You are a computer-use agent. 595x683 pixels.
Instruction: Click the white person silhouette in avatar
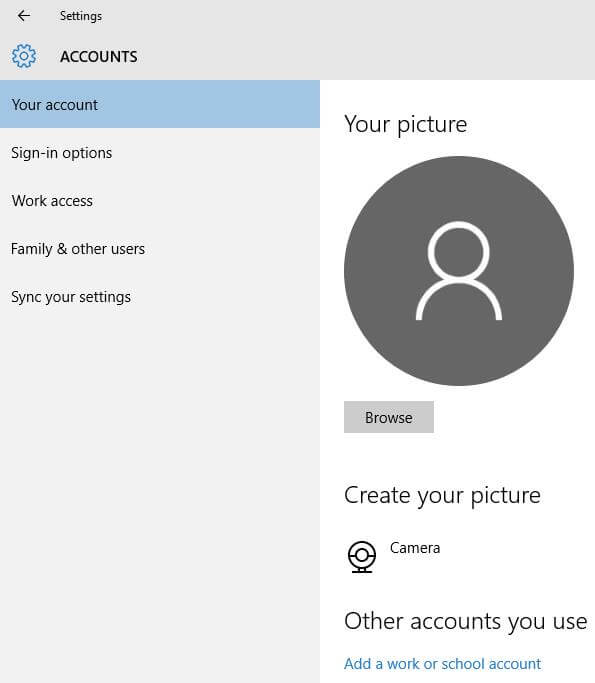(x=459, y=270)
